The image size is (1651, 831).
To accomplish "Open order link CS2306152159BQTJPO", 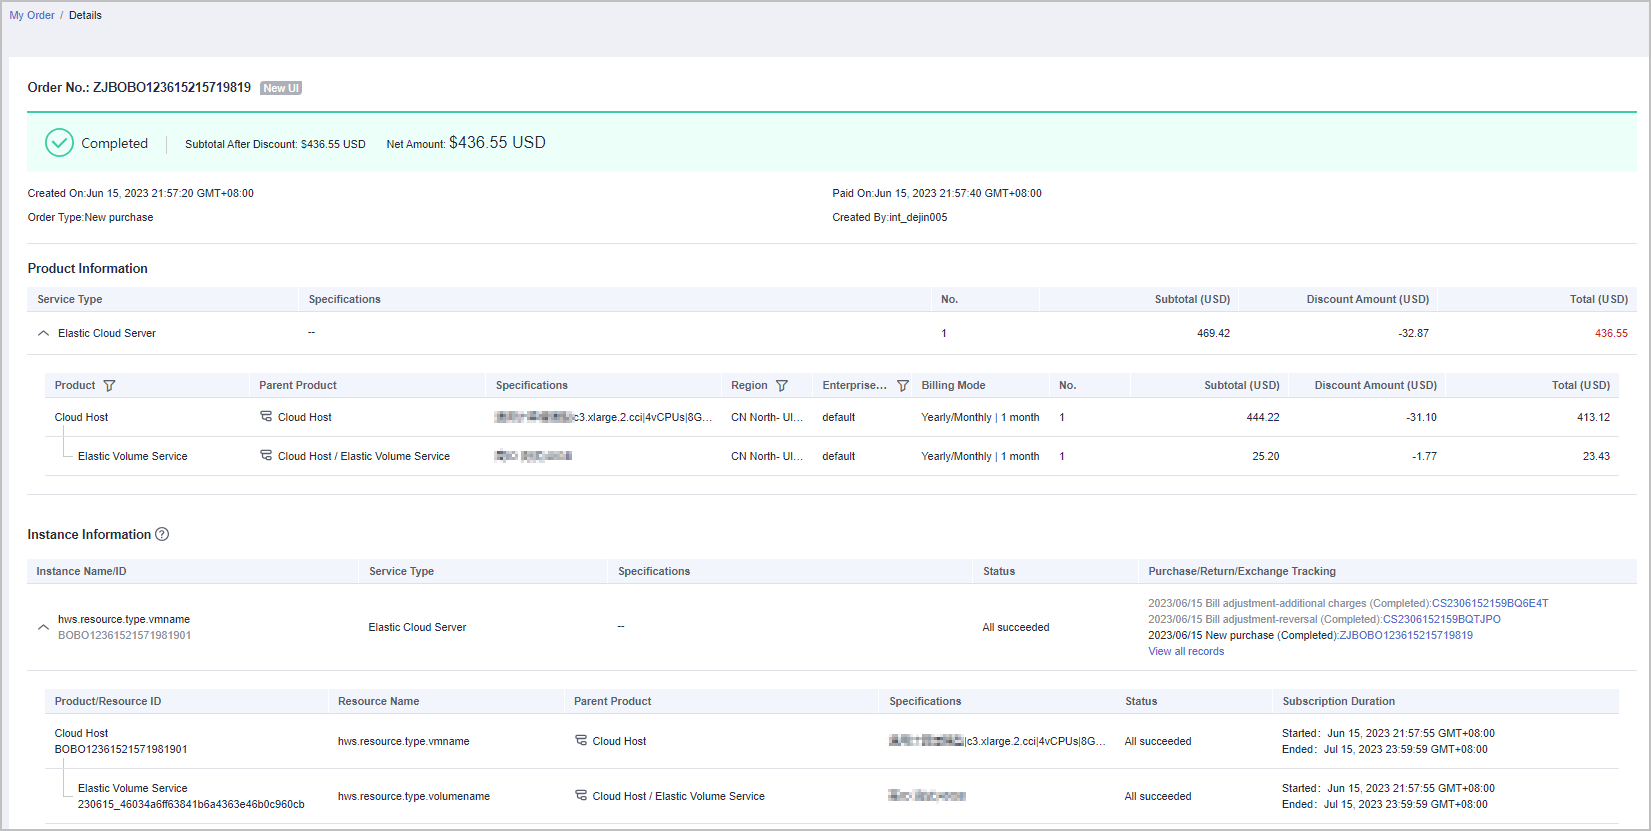I will (1441, 620).
